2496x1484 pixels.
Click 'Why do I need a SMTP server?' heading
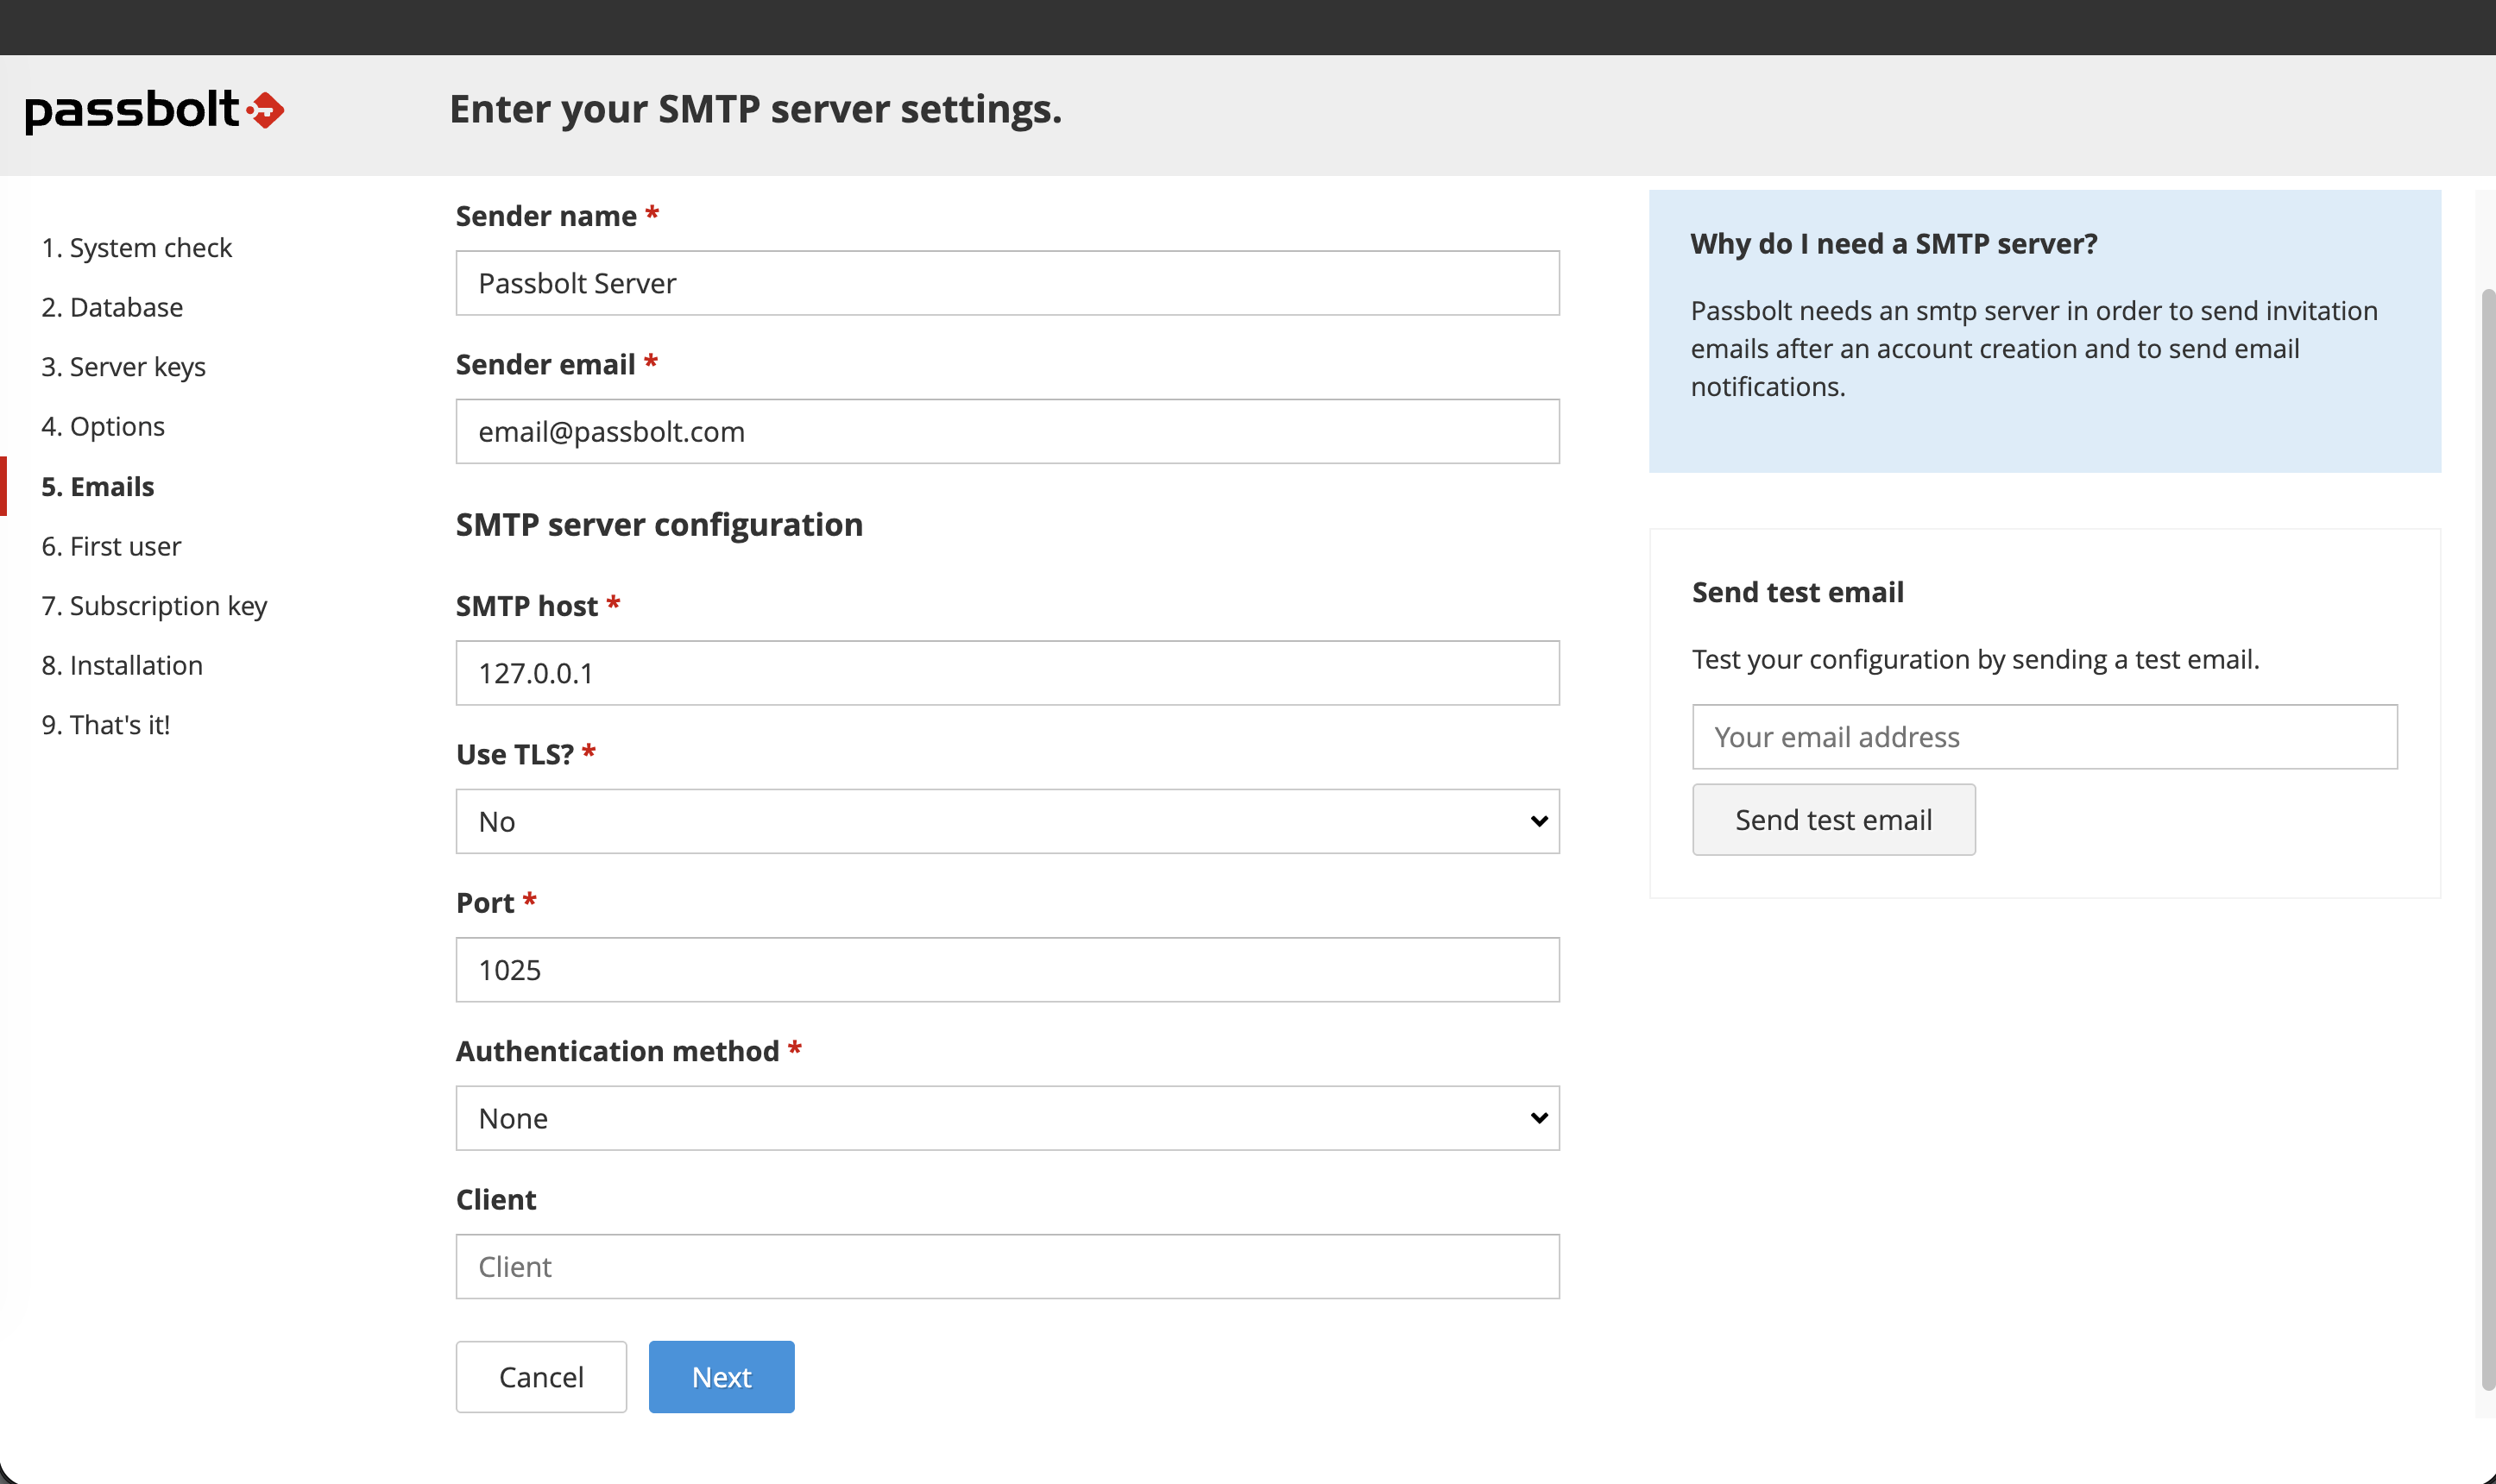[1893, 243]
